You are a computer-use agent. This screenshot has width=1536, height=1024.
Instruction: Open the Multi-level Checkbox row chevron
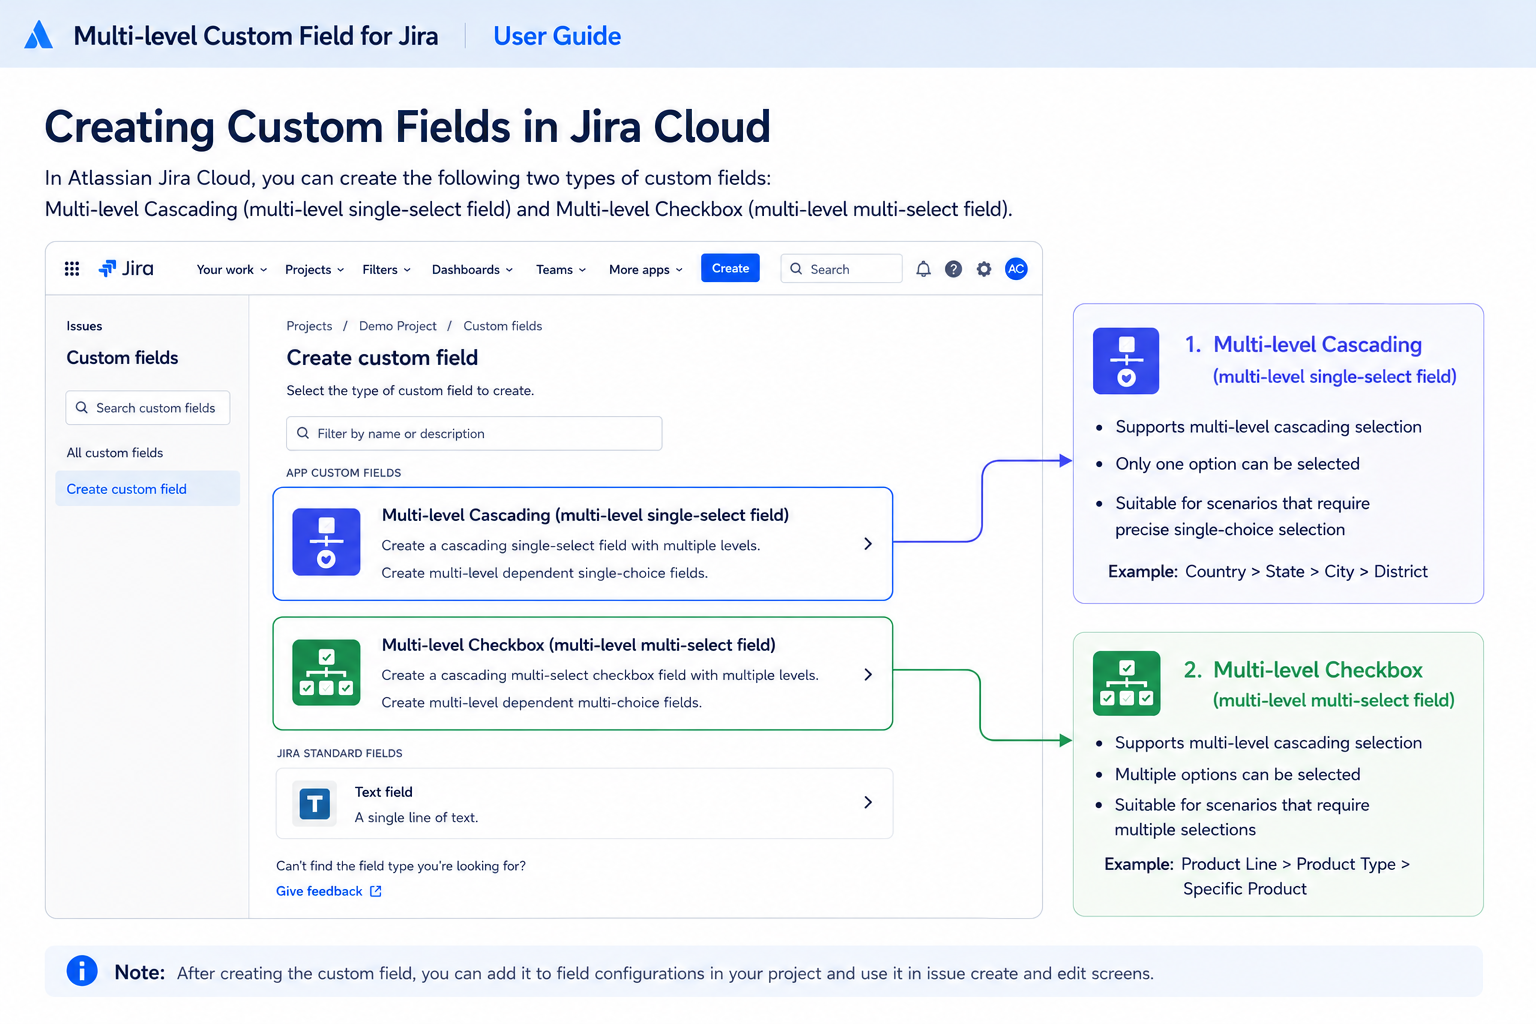[x=868, y=674]
